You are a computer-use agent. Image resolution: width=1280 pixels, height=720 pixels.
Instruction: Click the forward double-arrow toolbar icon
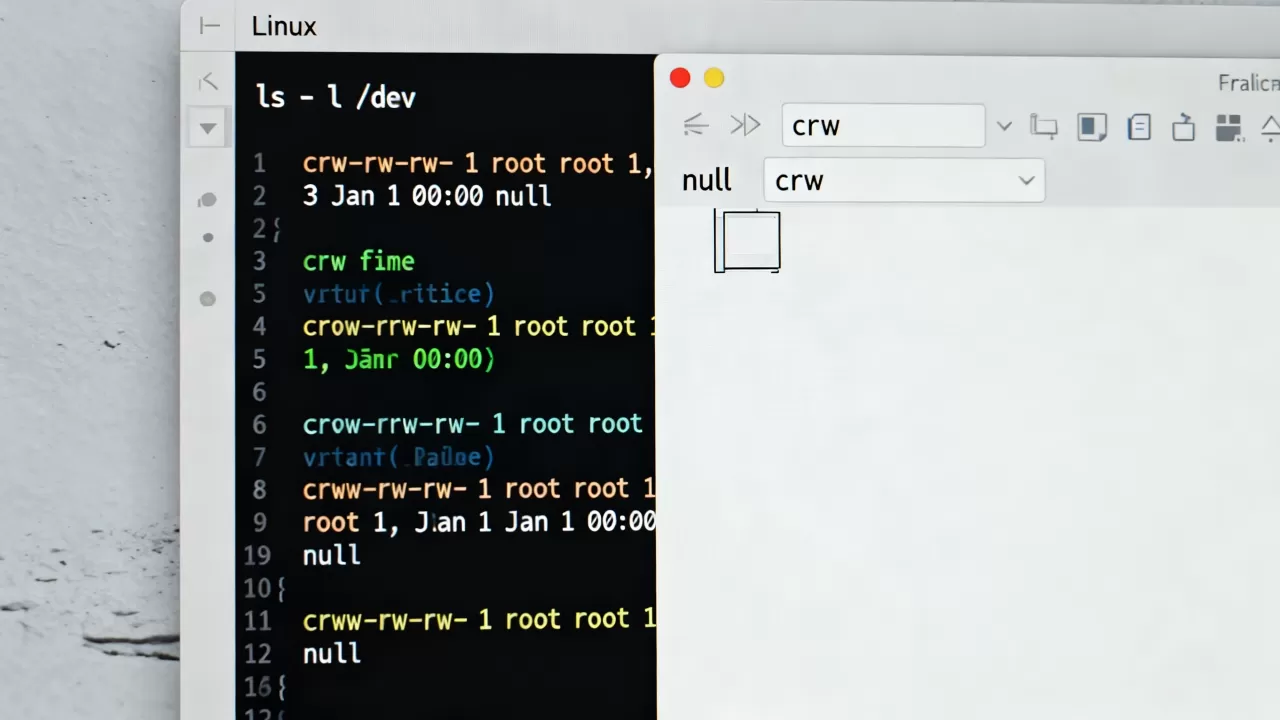tap(745, 125)
